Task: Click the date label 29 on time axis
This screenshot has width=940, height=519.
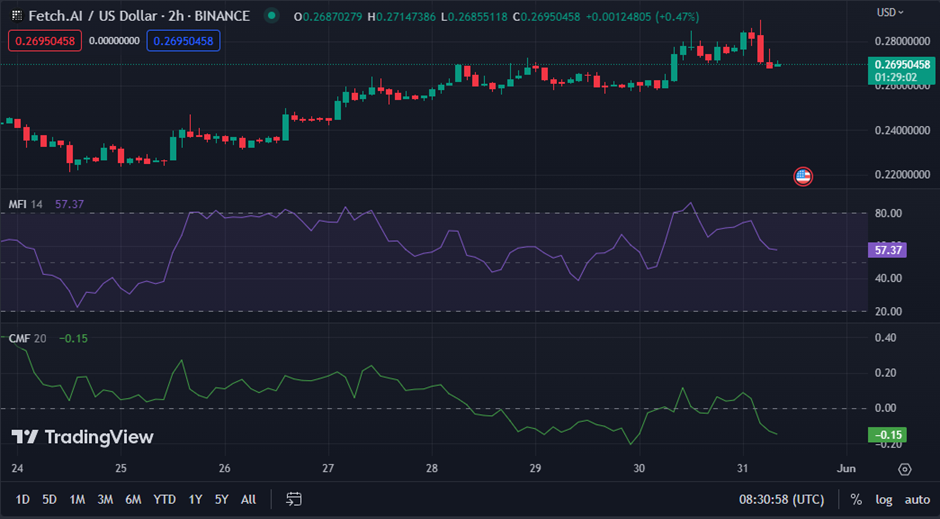Action: [x=535, y=469]
